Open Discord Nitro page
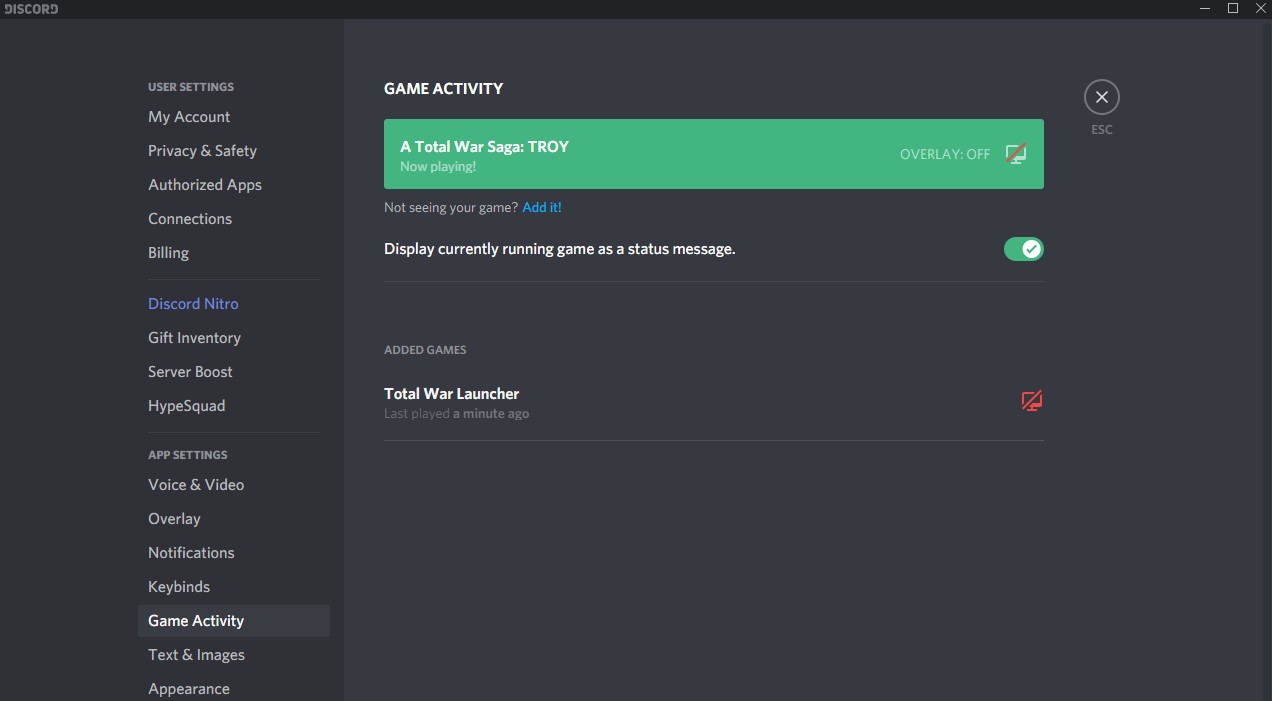Viewport: 1272px width, 701px height. 193,304
